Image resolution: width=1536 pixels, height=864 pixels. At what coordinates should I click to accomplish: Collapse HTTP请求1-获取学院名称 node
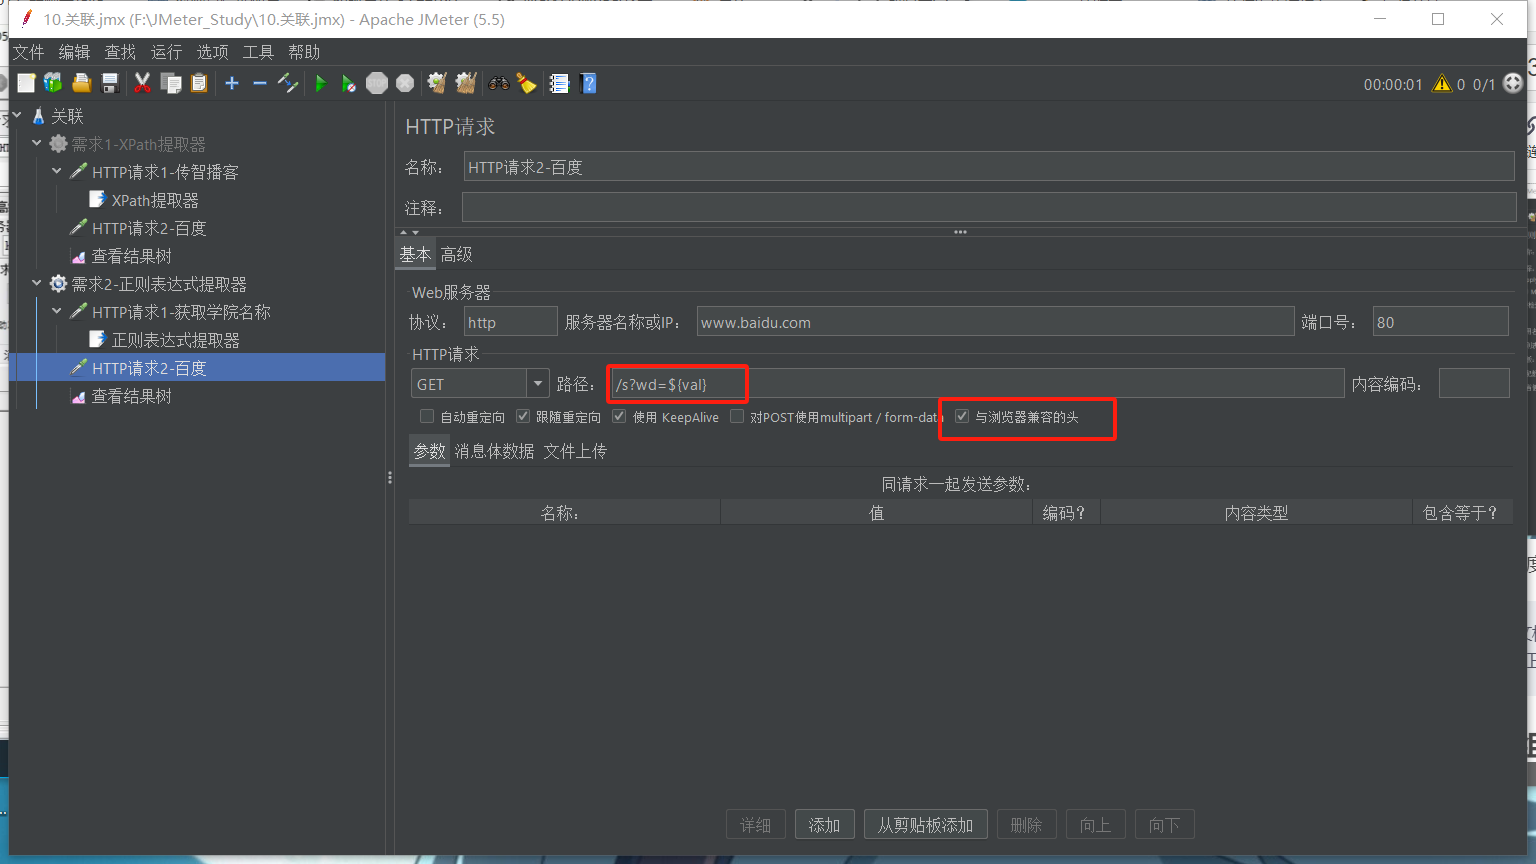pyautogui.click(x=57, y=312)
